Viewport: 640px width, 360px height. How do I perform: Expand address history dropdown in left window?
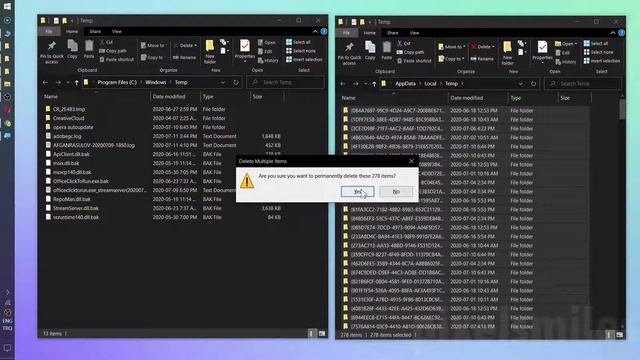223,82
